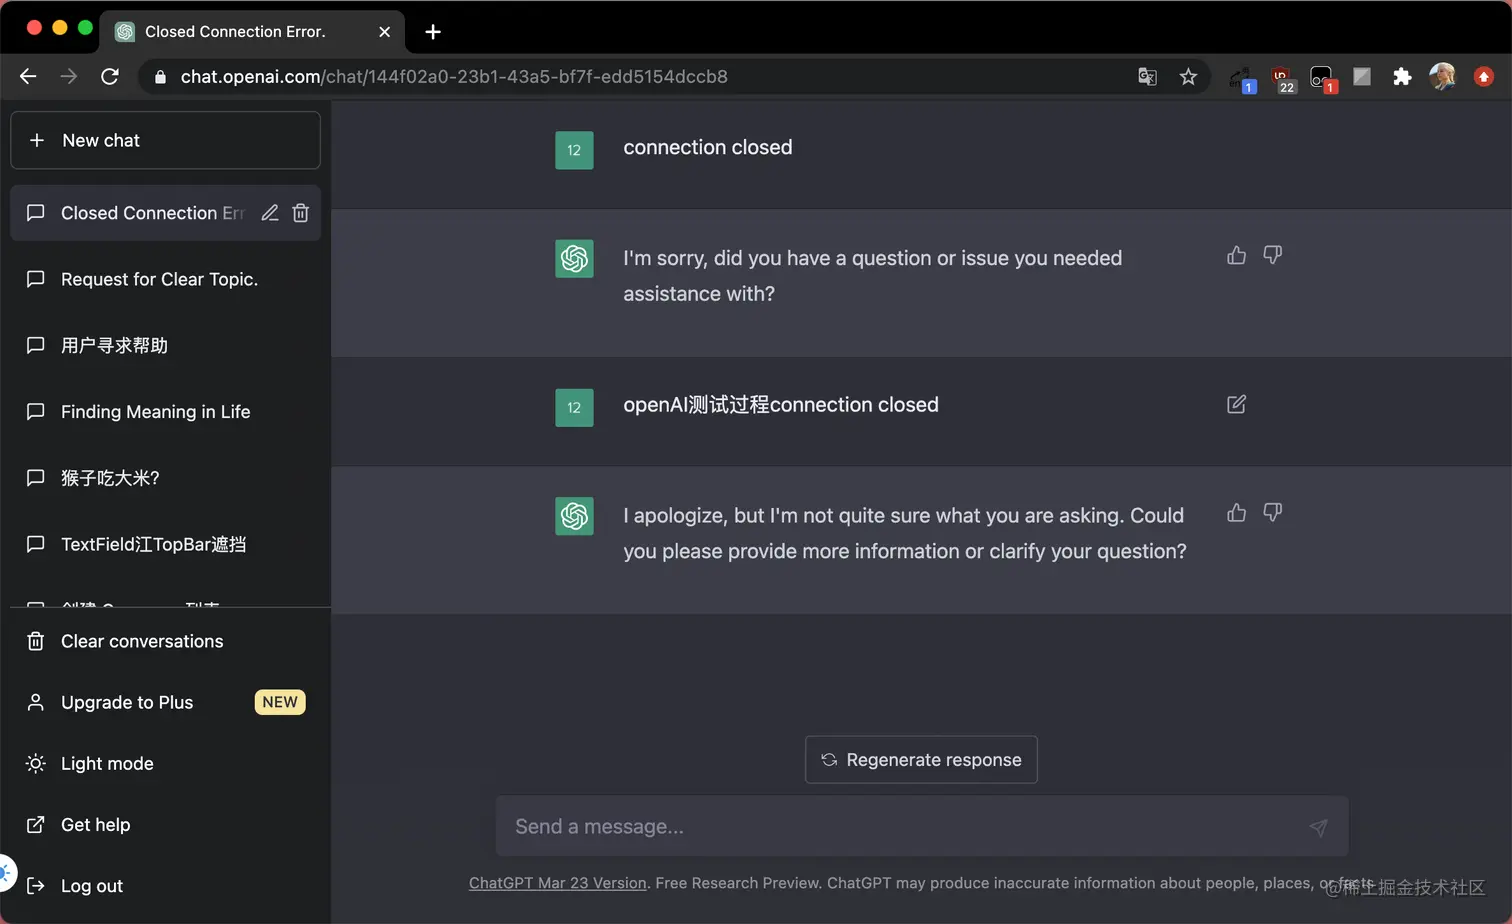This screenshot has width=1512, height=924.
Task: Click the extension icon with blue badge 1
Action: [x=1242, y=79]
